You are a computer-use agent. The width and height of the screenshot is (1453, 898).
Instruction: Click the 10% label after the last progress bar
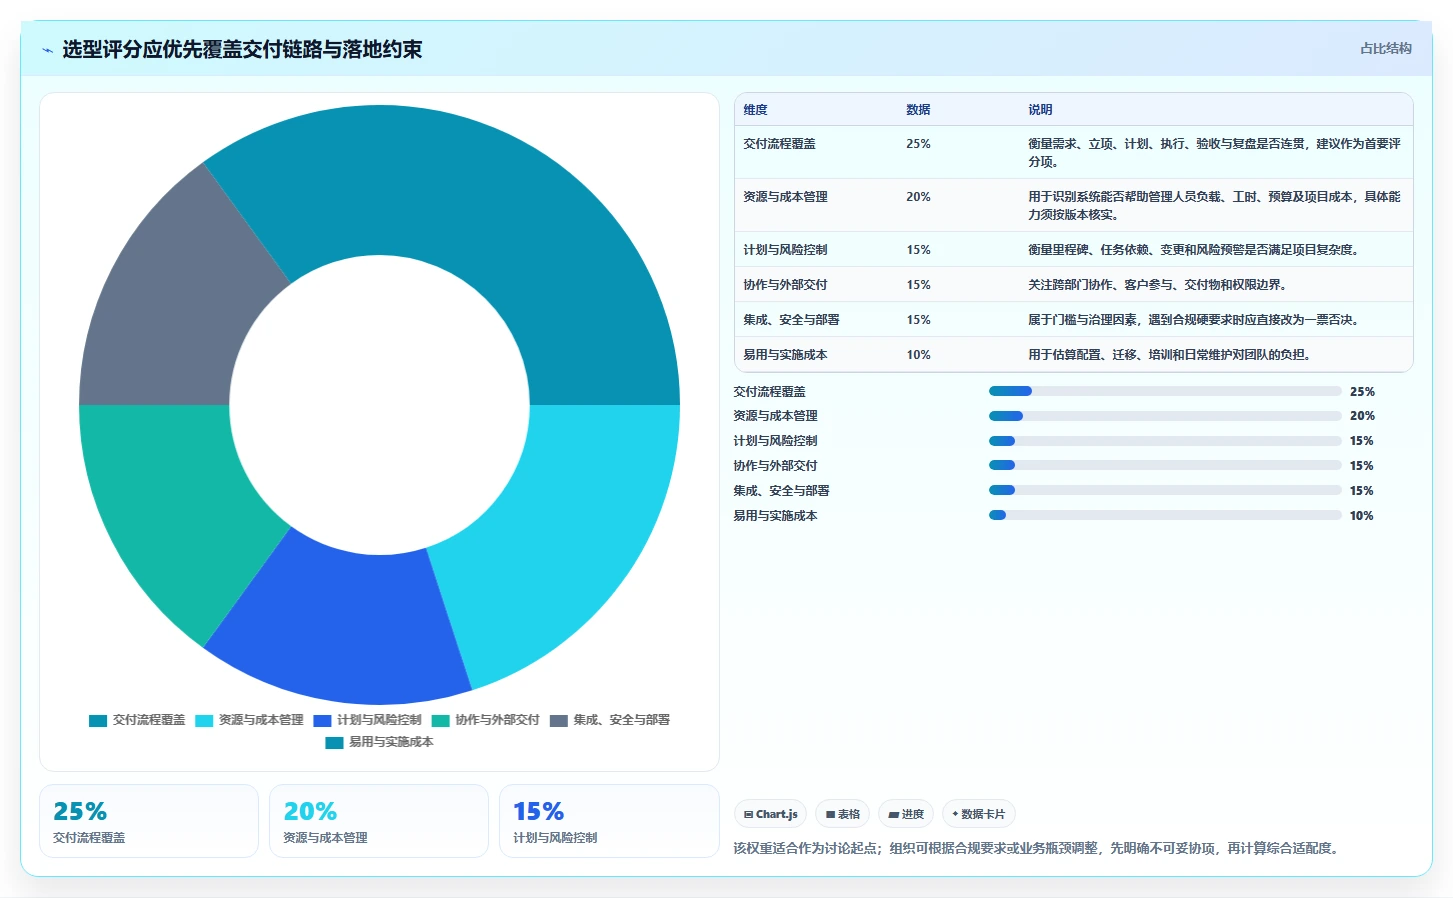1362,516
